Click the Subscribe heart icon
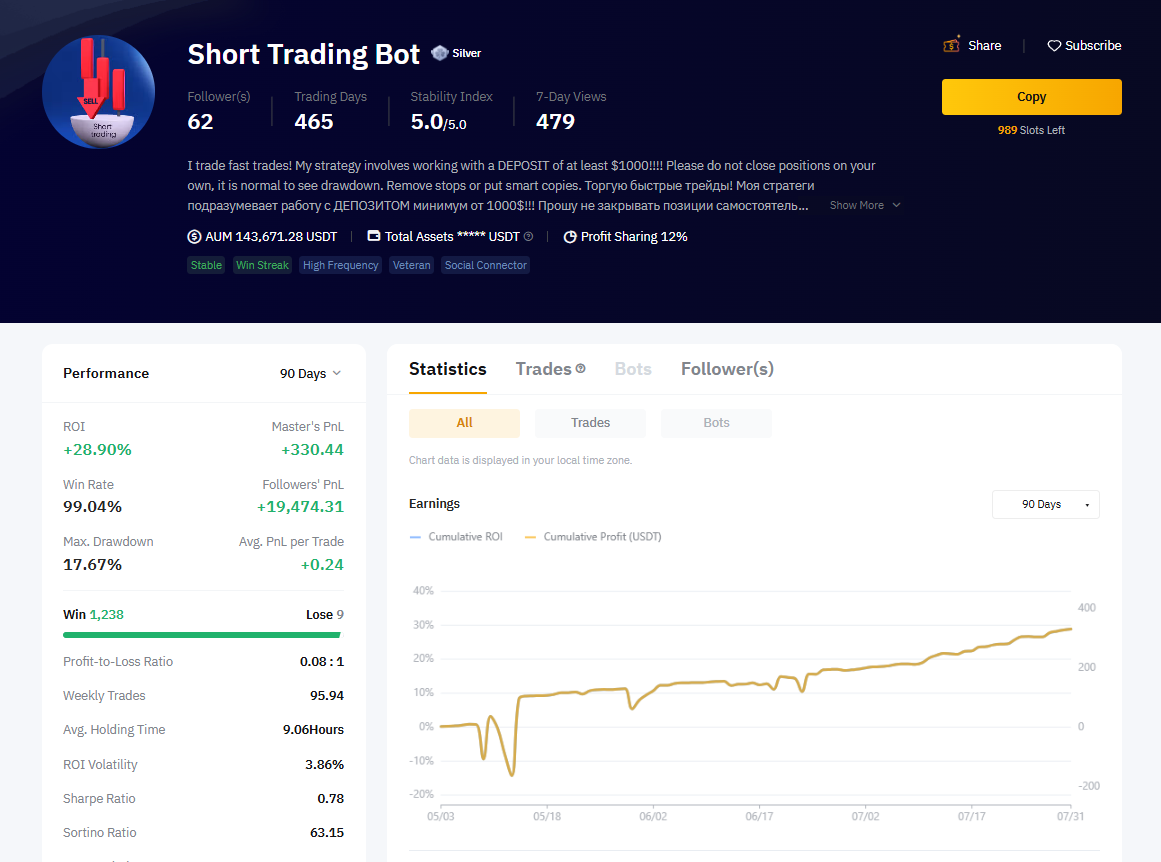 1054,46
